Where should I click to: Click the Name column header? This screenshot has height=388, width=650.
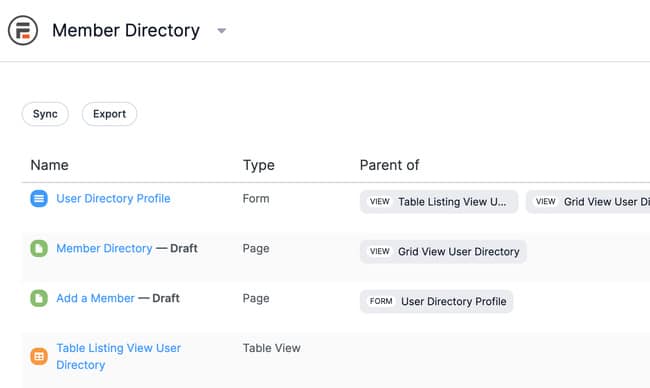pos(49,165)
